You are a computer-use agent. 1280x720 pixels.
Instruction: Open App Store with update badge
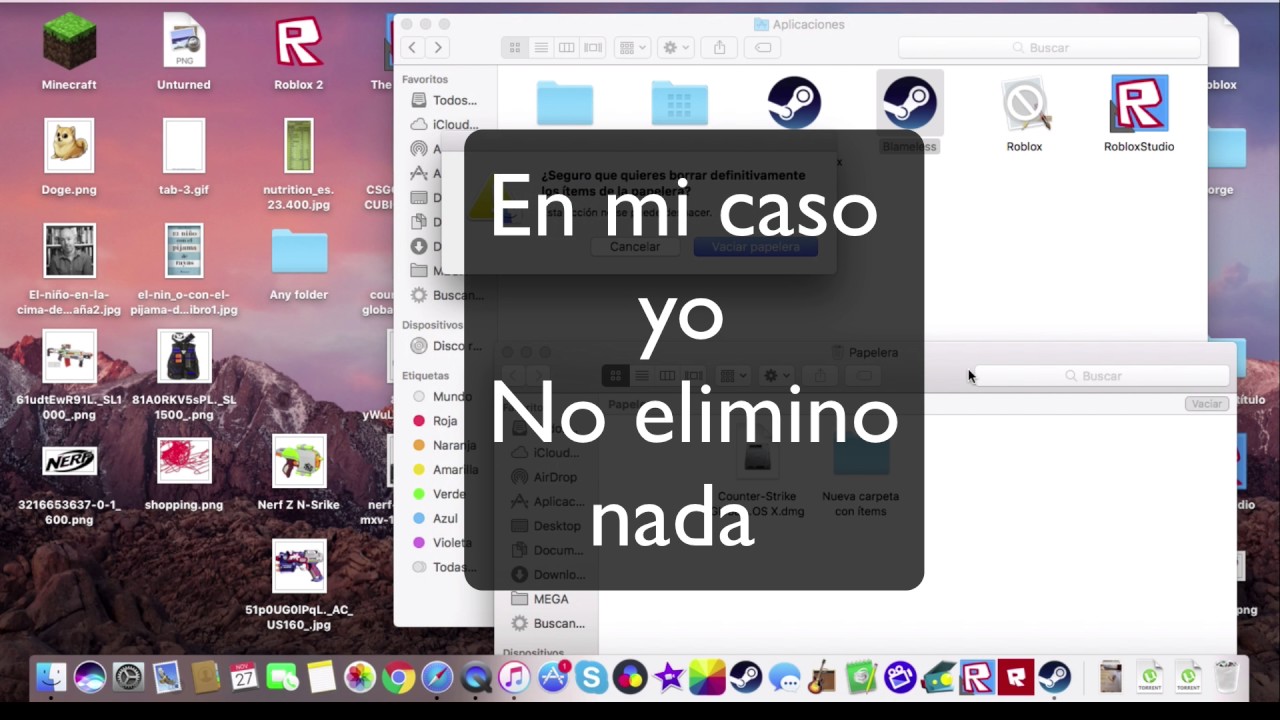[553, 678]
